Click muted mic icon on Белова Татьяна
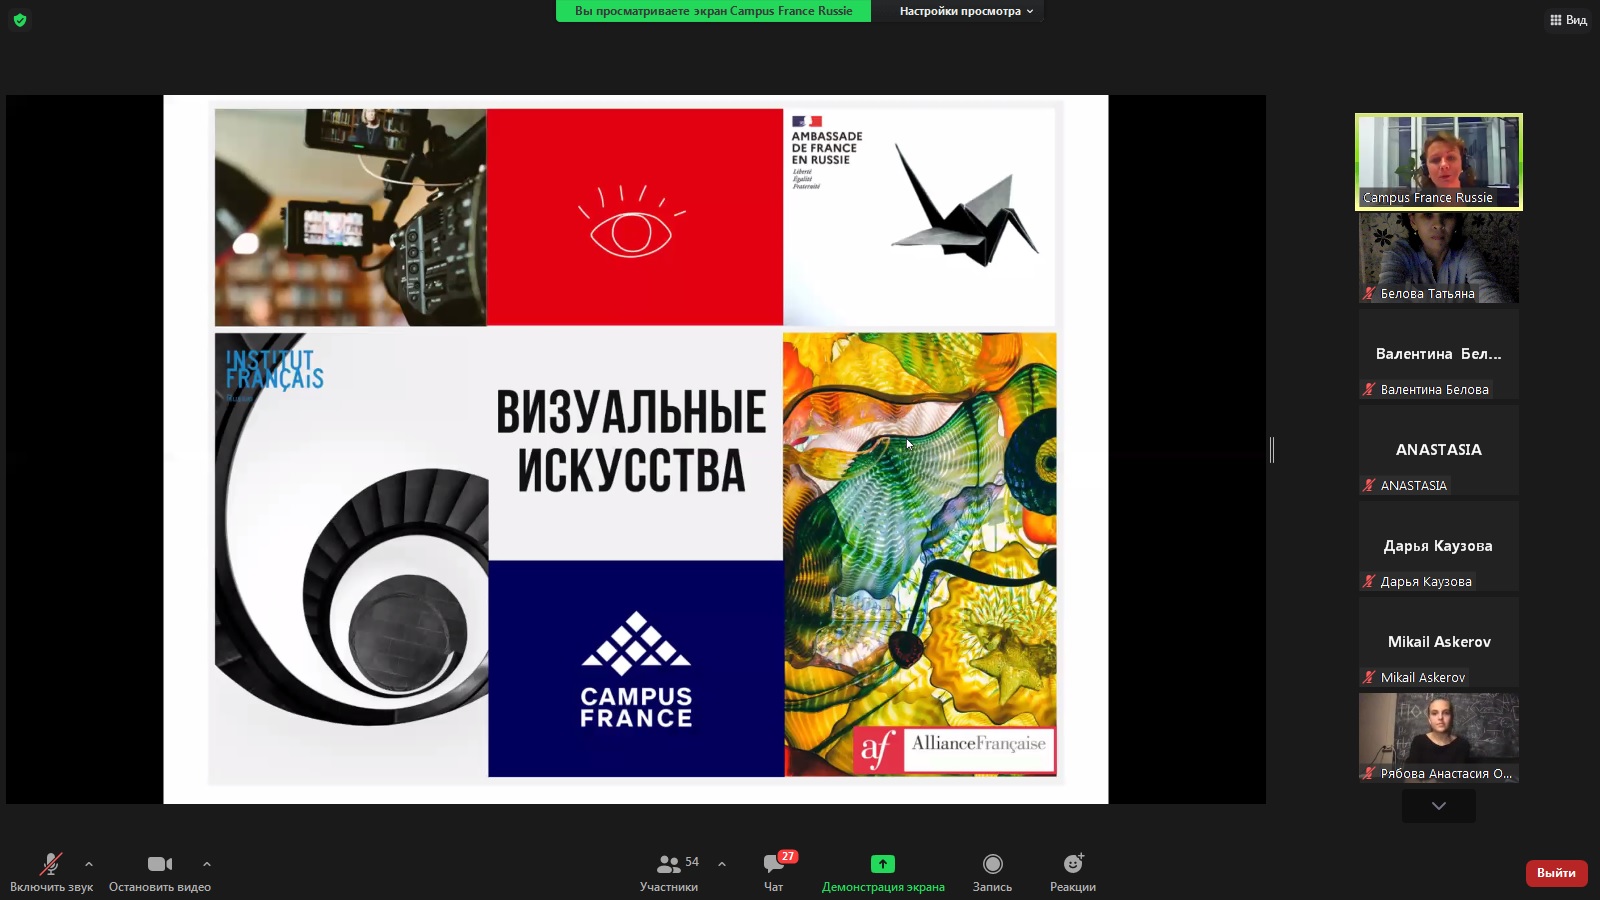Viewport: 1600px width, 900px height. coord(1369,294)
